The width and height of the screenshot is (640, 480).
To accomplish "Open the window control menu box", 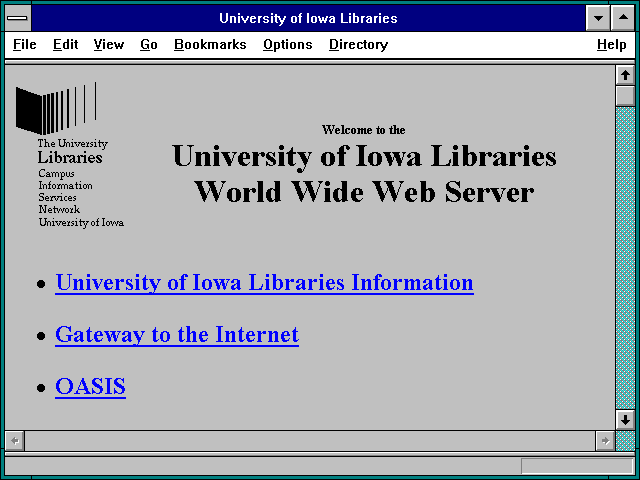I will click(18, 18).
